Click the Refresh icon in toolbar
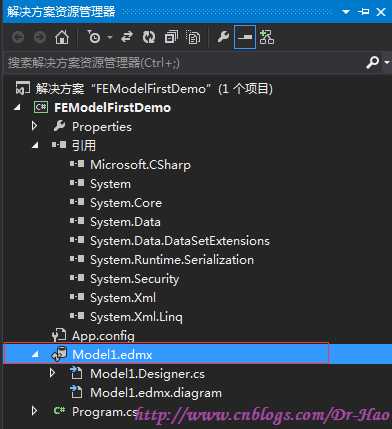Viewport: 392px width, 429px height. (x=149, y=37)
